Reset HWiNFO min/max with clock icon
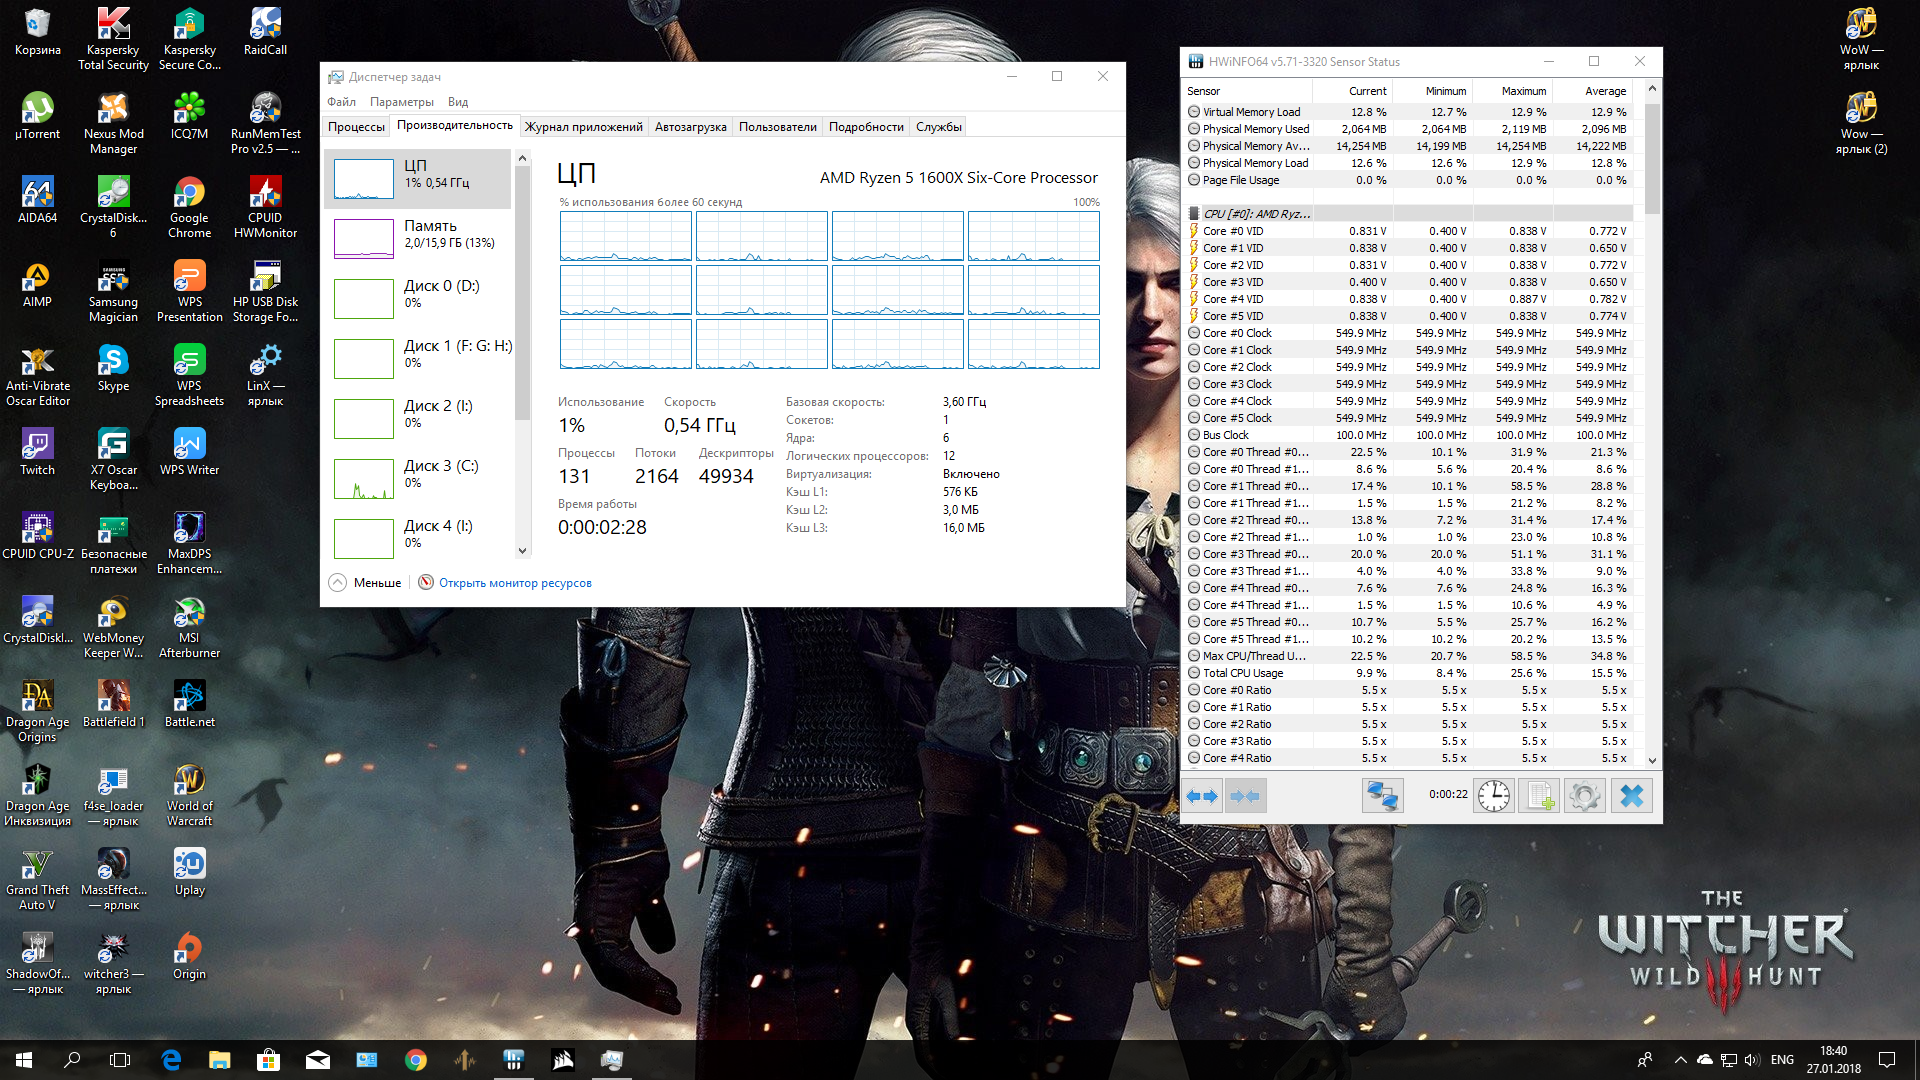The width and height of the screenshot is (1920, 1080). pyautogui.click(x=1494, y=796)
